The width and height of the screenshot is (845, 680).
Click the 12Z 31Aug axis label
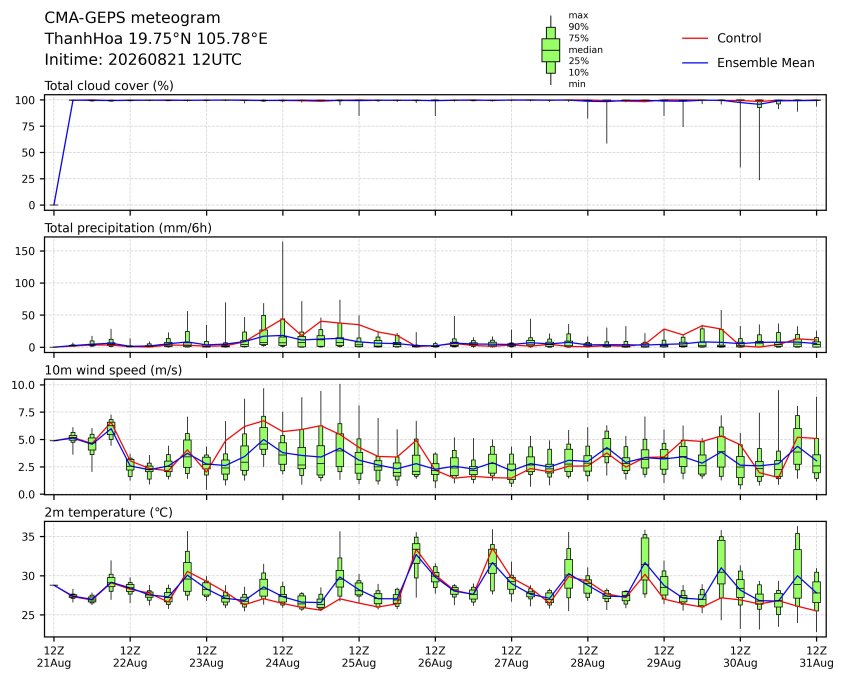[816, 657]
